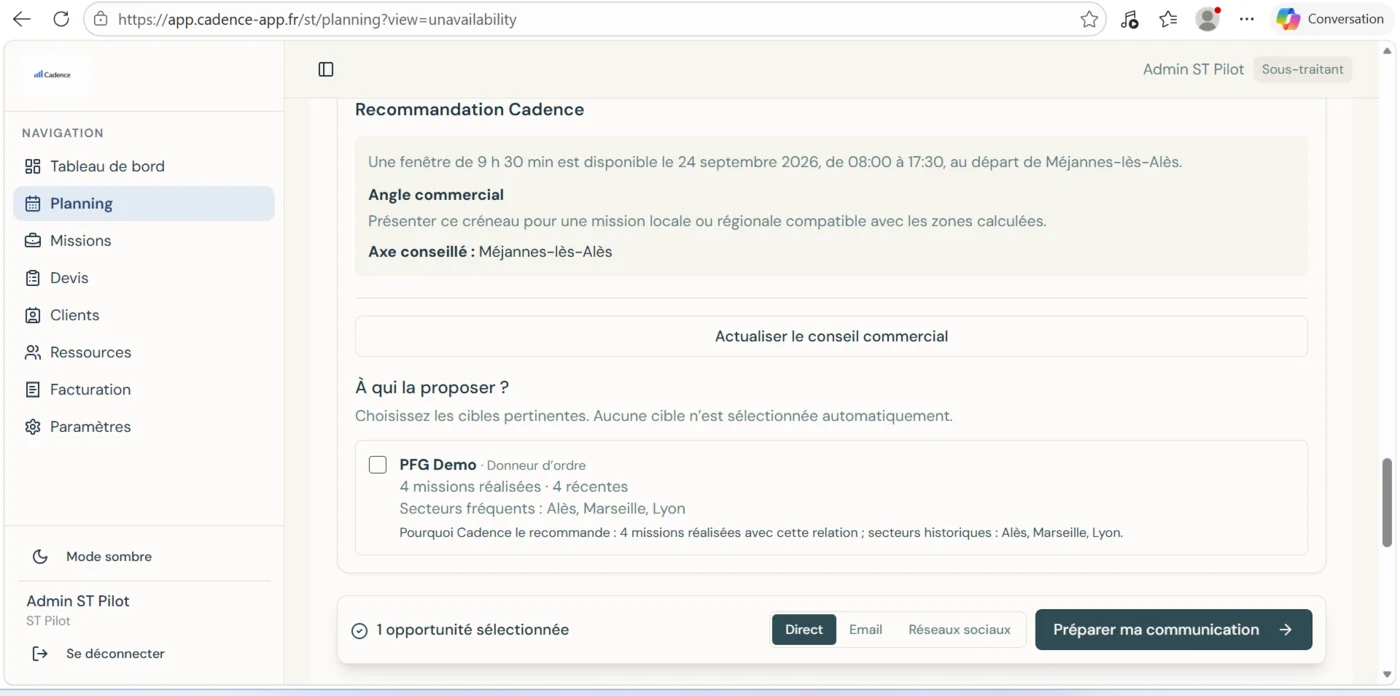The width and height of the screenshot is (1400, 696).
Task: Click the Facturation document icon
Action: point(33,389)
